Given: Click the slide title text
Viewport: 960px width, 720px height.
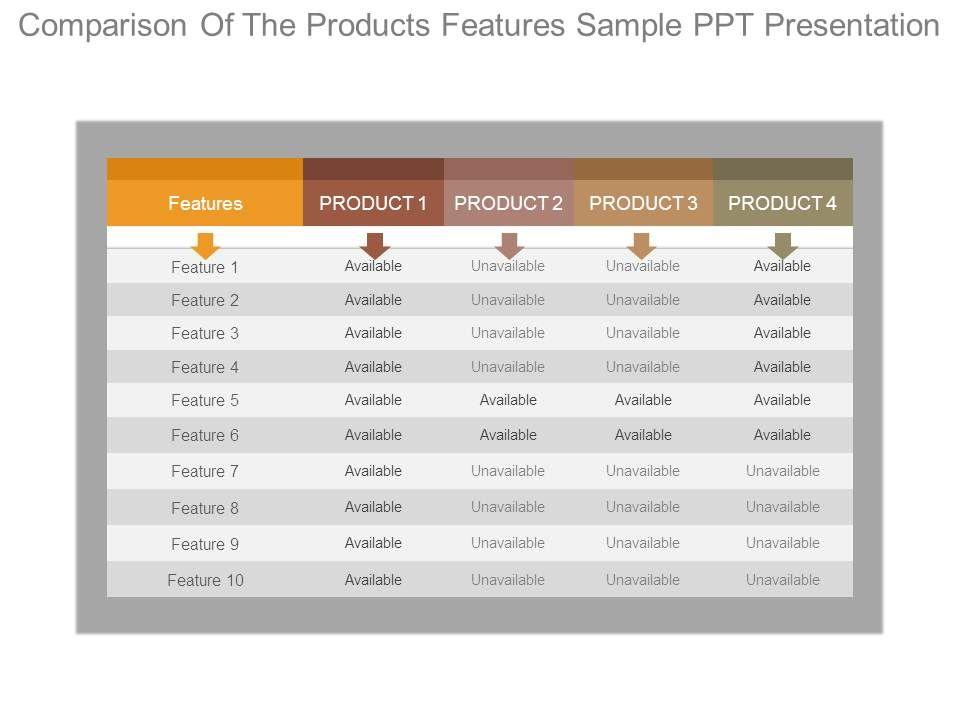Looking at the screenshot, I should (479, 26).
